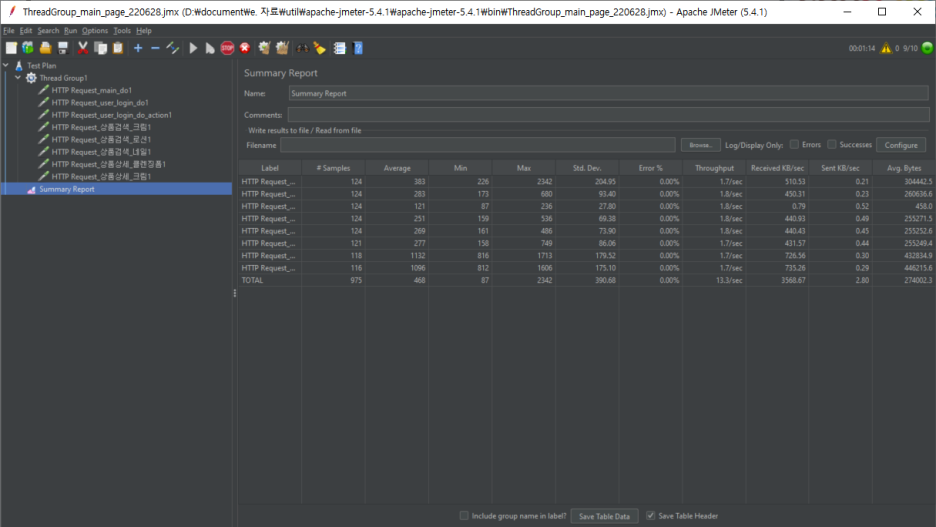The image size is (936, 527).
Task: Click the Error % column header
Action: tap(651, 168)
